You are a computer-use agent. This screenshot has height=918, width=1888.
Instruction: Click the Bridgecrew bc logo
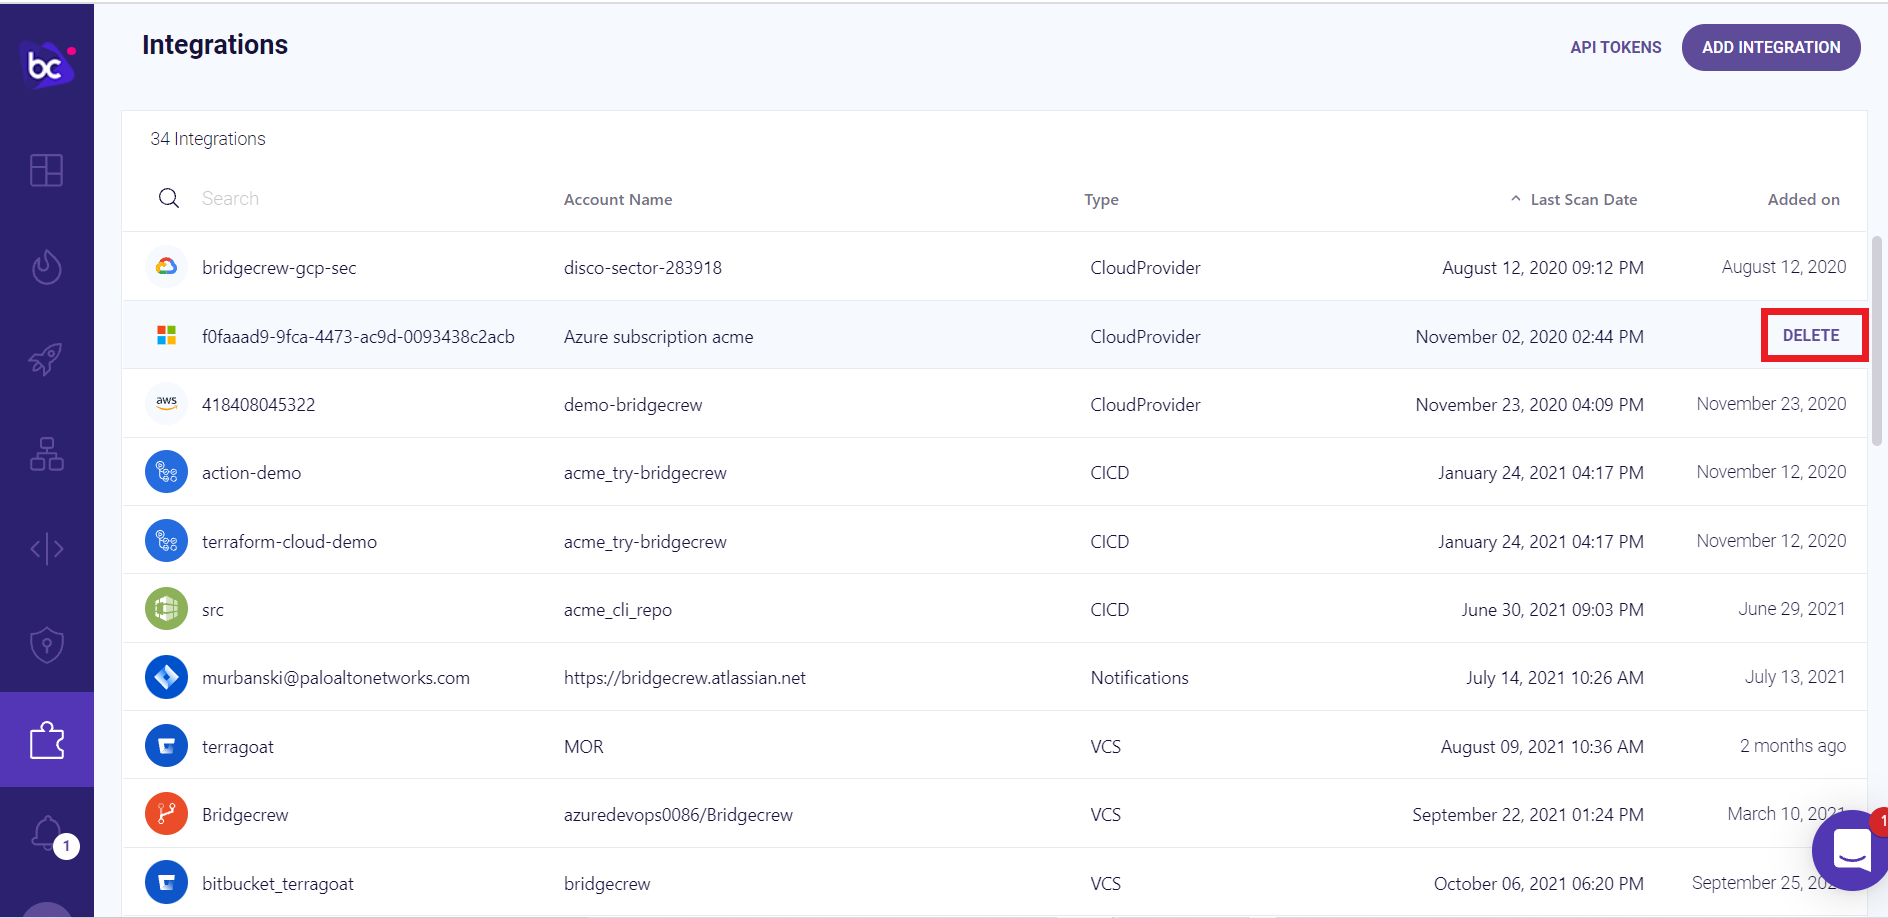coord(47,64)
